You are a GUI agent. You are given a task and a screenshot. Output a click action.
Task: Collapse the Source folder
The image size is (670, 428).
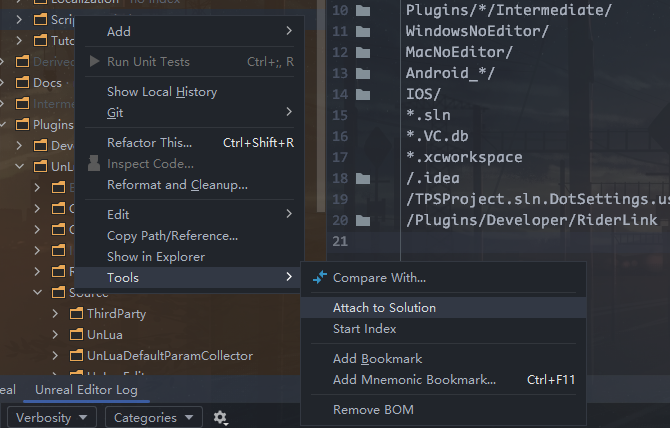(x=38, y=293)
